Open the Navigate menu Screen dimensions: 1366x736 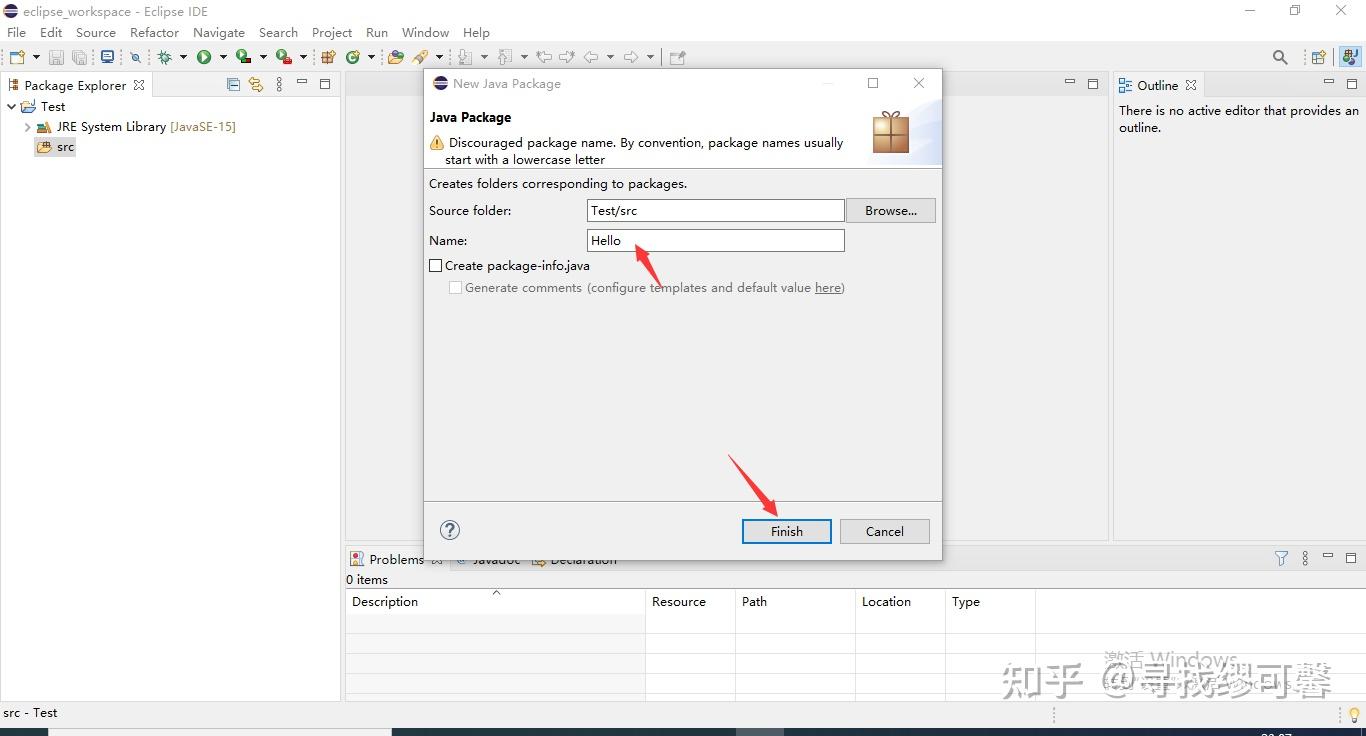coord(219,32)
